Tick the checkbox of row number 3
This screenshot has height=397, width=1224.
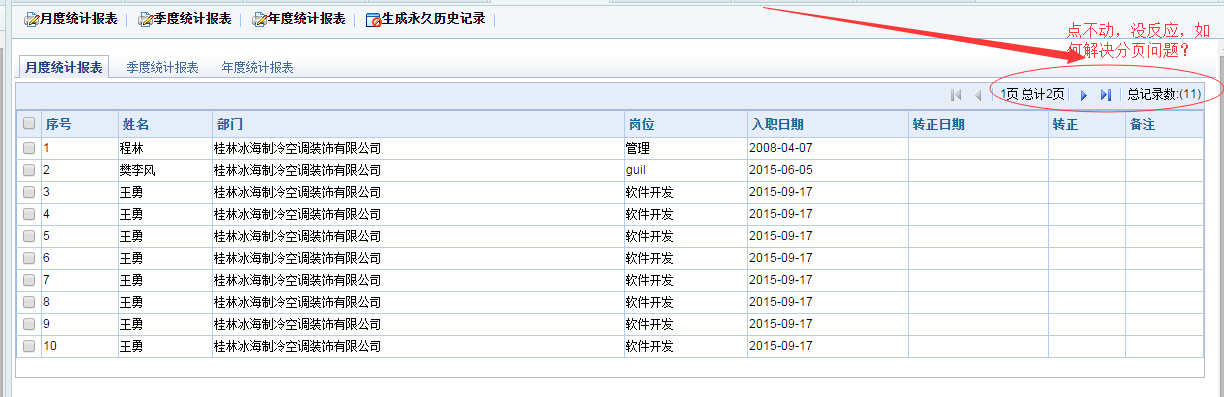(29, 192)
